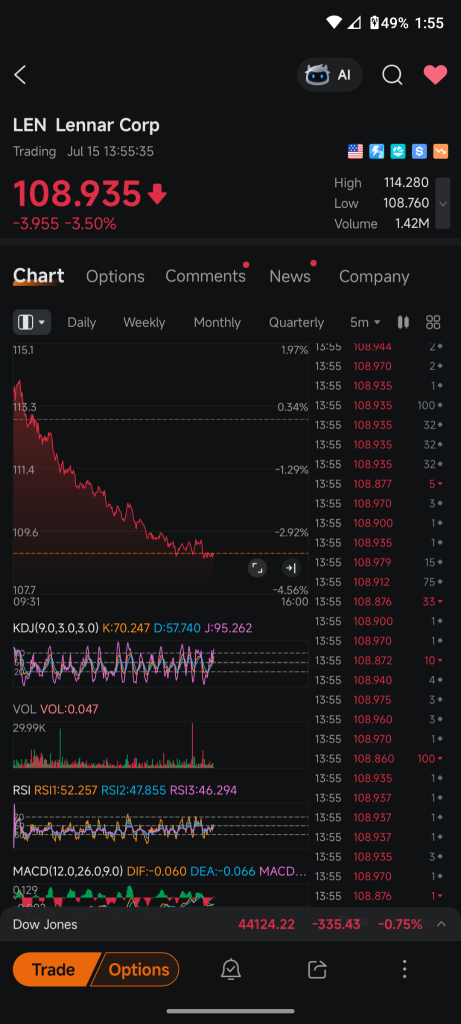Tap the jump-to-latest arrow icon
Screen dimensions: 461x1024
[x=291, y=568]
